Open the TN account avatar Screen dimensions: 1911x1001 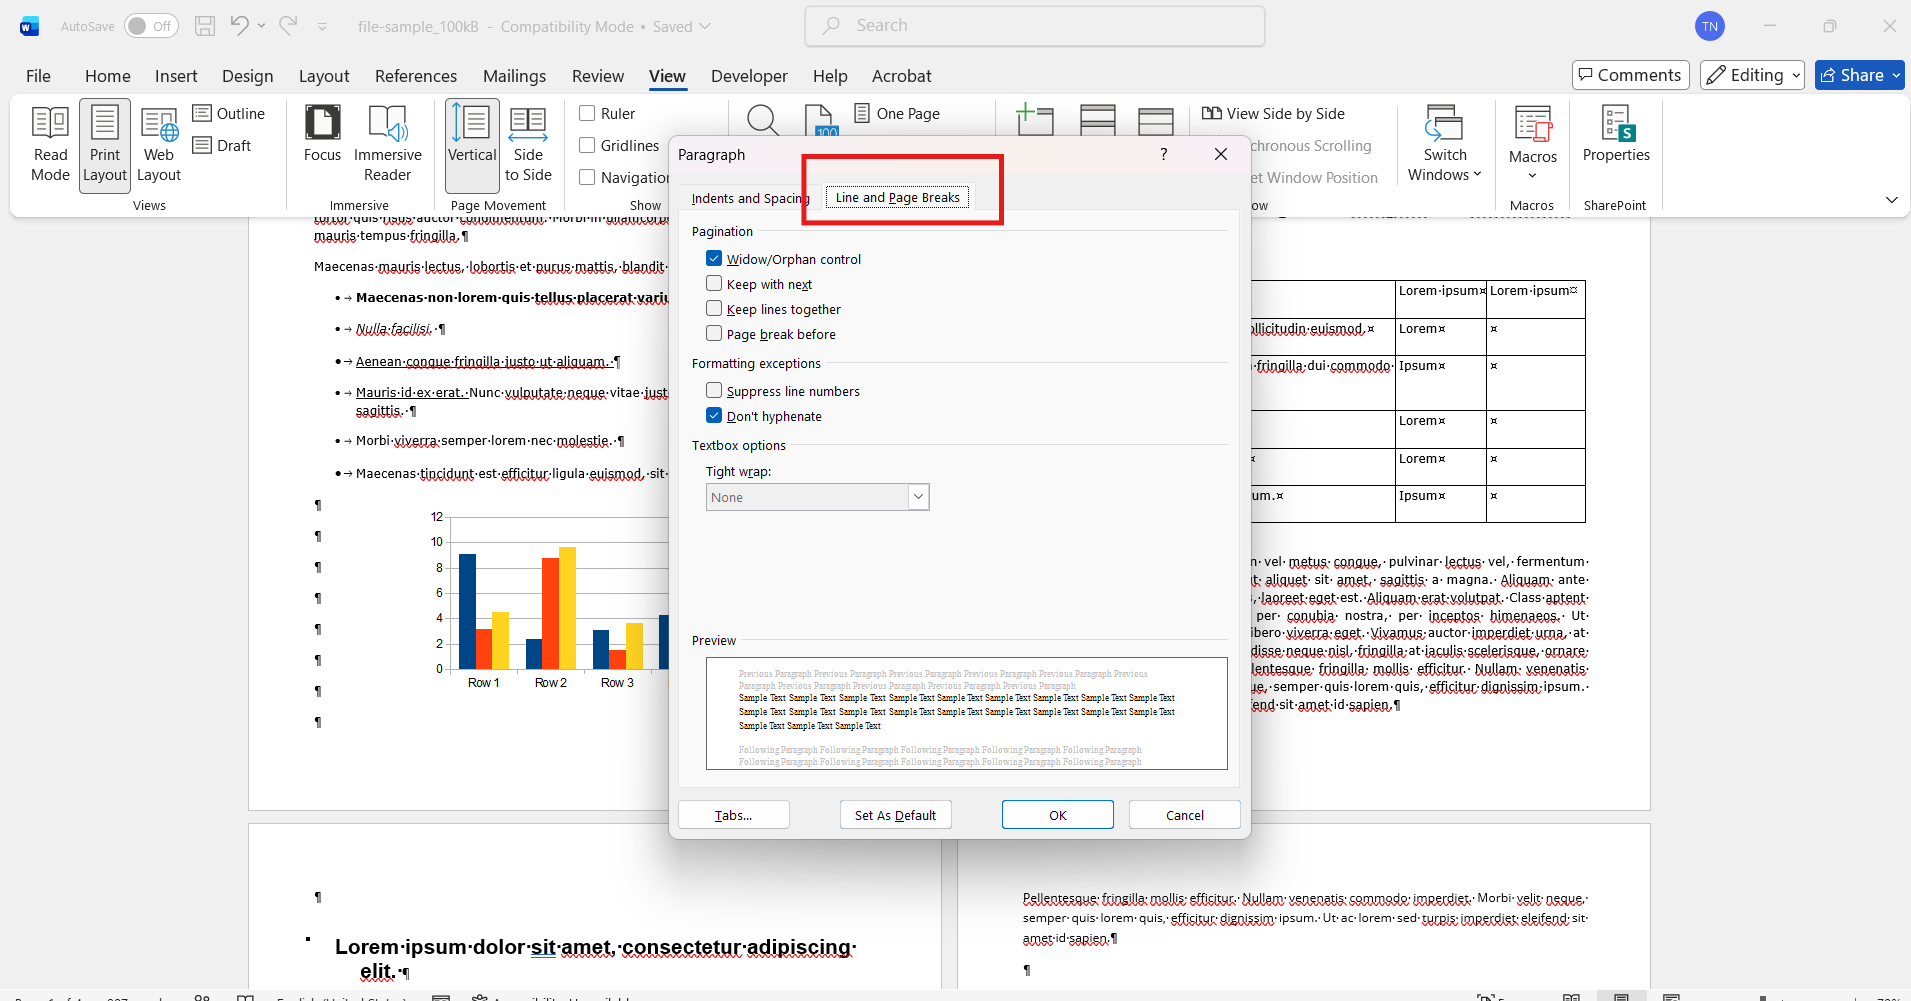(x=1710, y=26)
